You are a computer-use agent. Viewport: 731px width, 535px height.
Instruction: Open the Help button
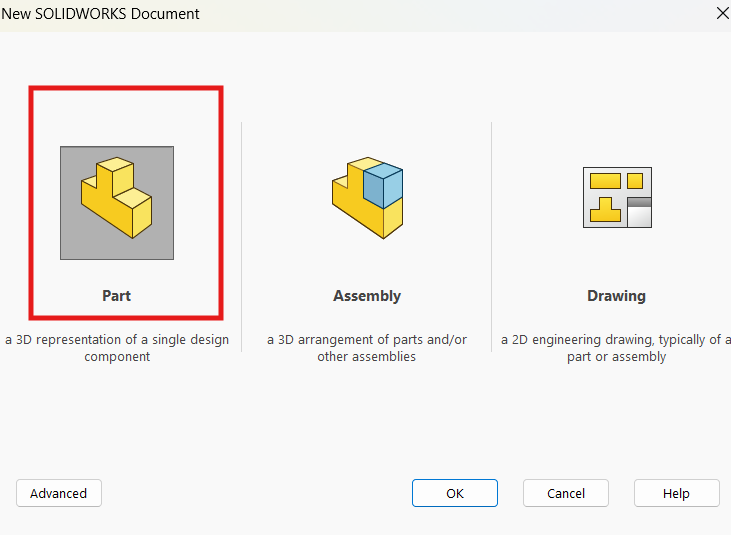pos(676,493)
